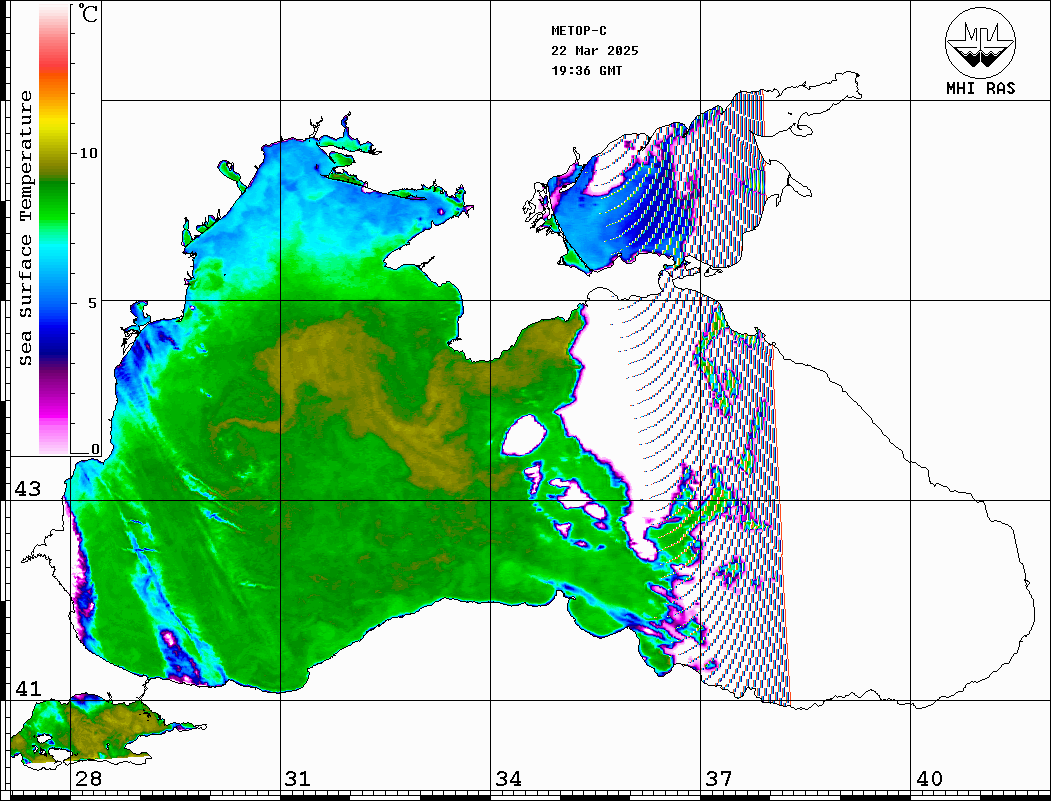This screenshot has width=1051, height=801.
Task: Click the °C unit label
Action: (87, 13)
